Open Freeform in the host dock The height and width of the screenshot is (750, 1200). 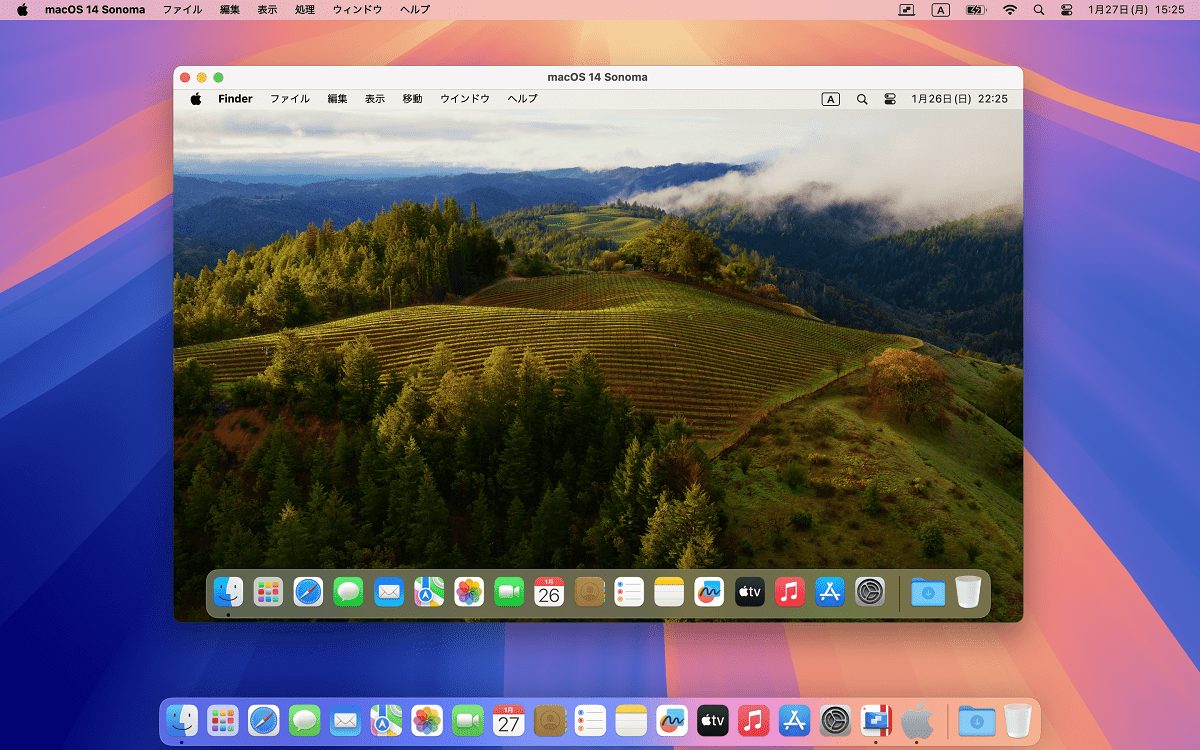pyautogui.click(x=672, y=720)
